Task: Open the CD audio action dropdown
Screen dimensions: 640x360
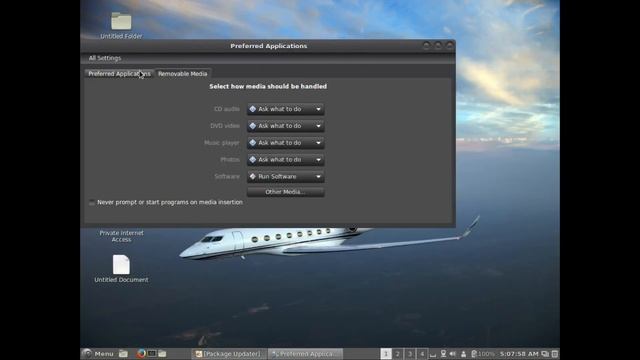Action: 286,109
